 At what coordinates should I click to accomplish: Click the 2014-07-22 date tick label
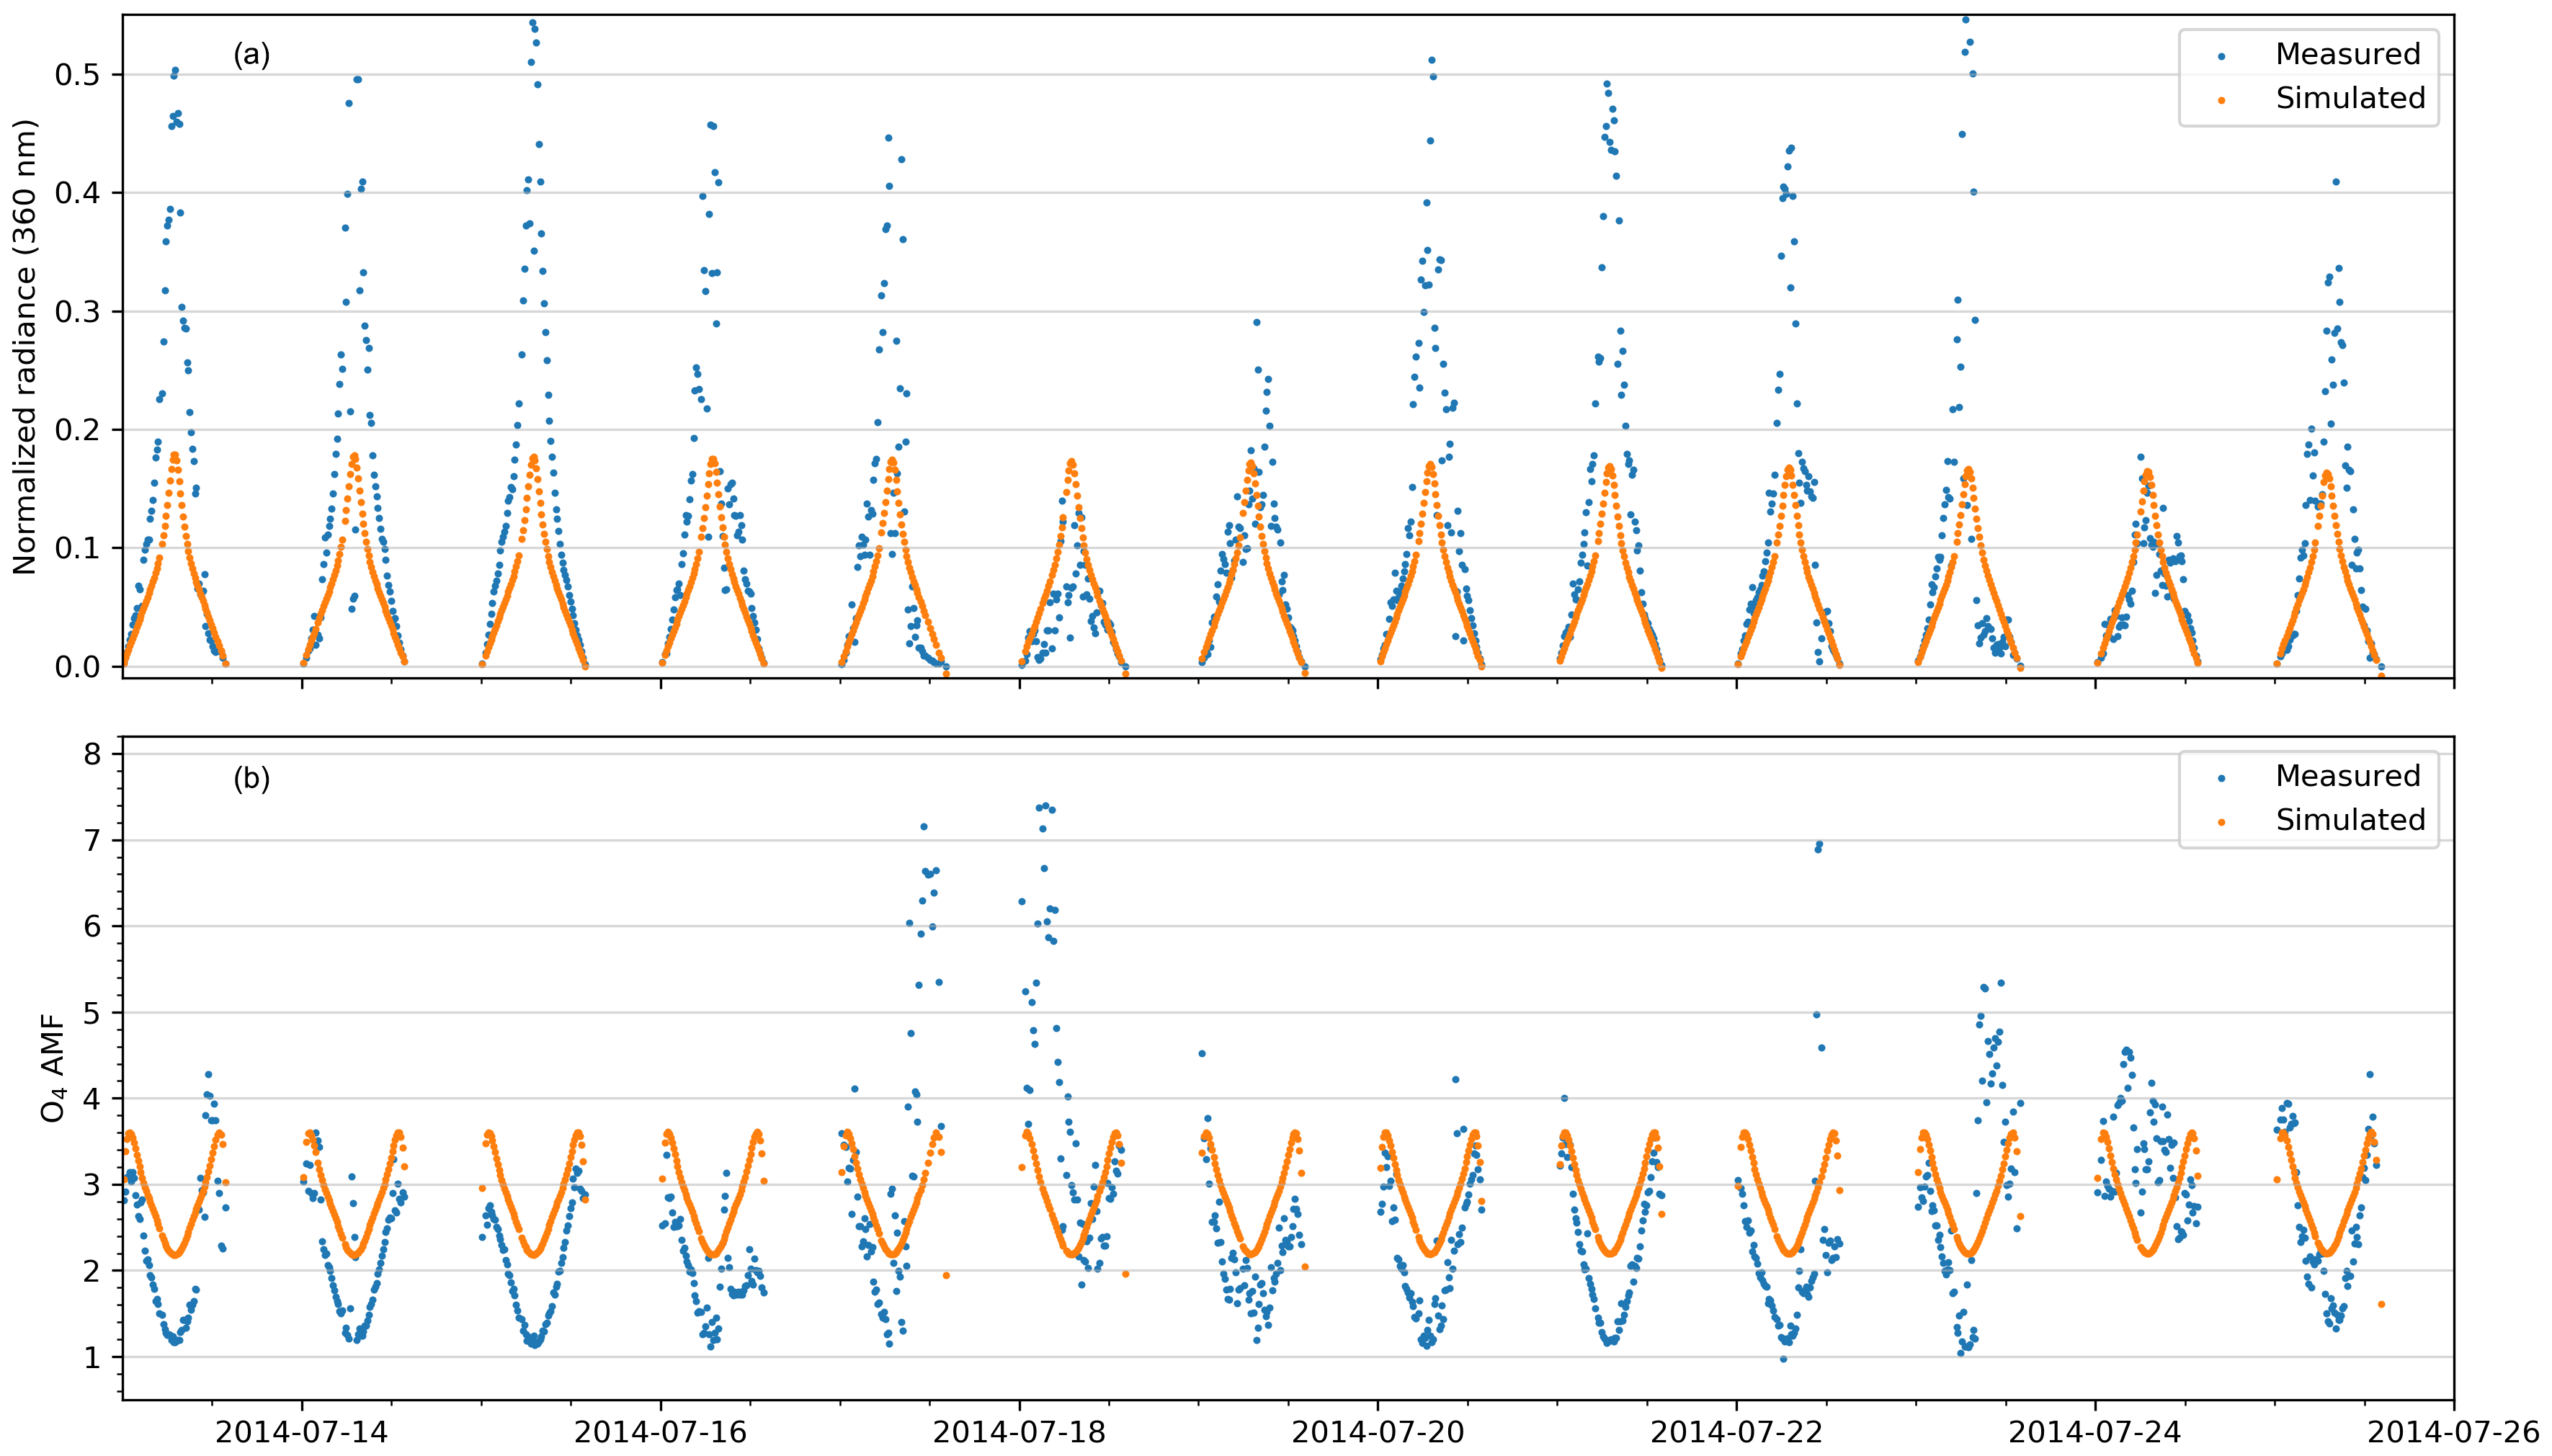click(x=1736, y=1432)
